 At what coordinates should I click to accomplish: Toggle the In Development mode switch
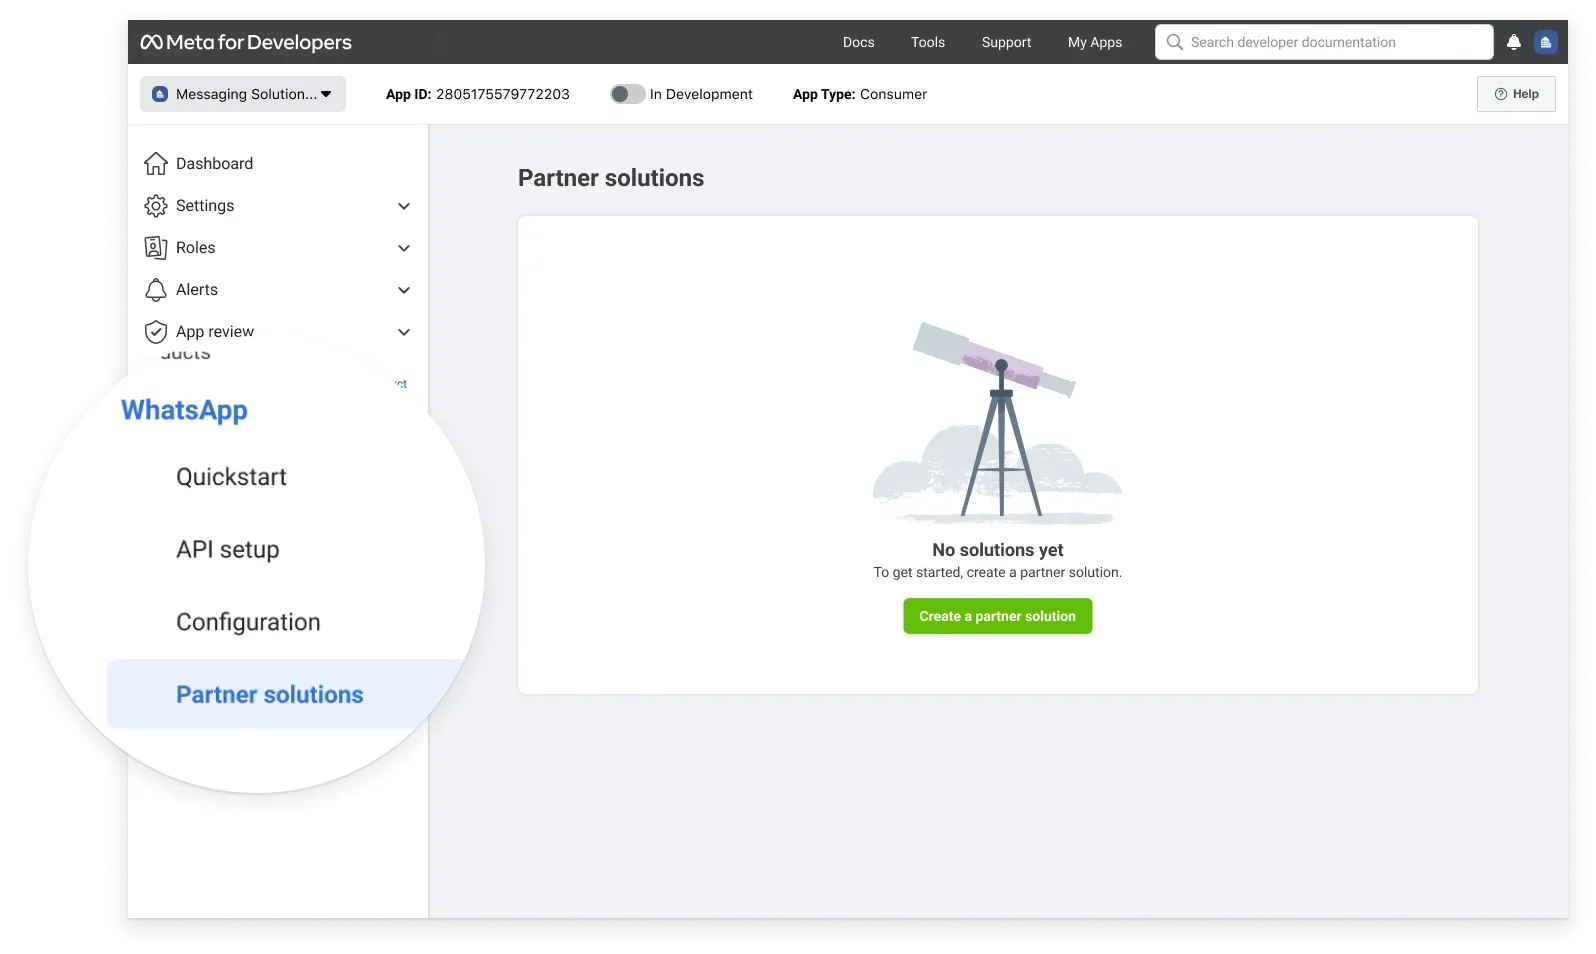tap(627, 94)
